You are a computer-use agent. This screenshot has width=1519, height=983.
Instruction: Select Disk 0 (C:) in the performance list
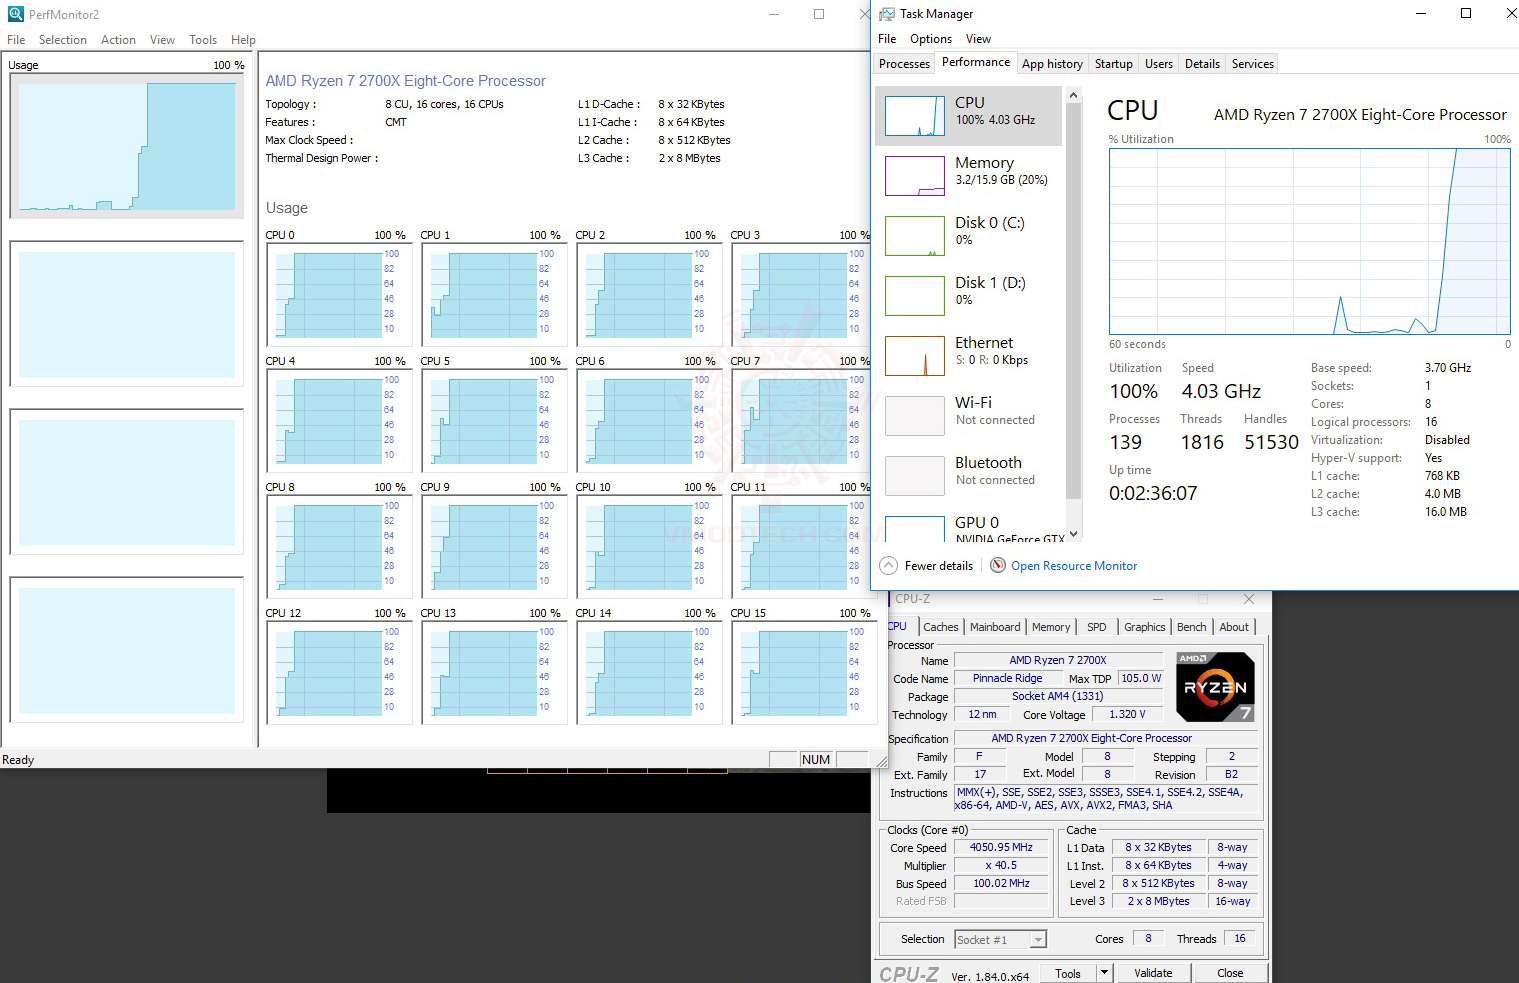tap(969, 236)
